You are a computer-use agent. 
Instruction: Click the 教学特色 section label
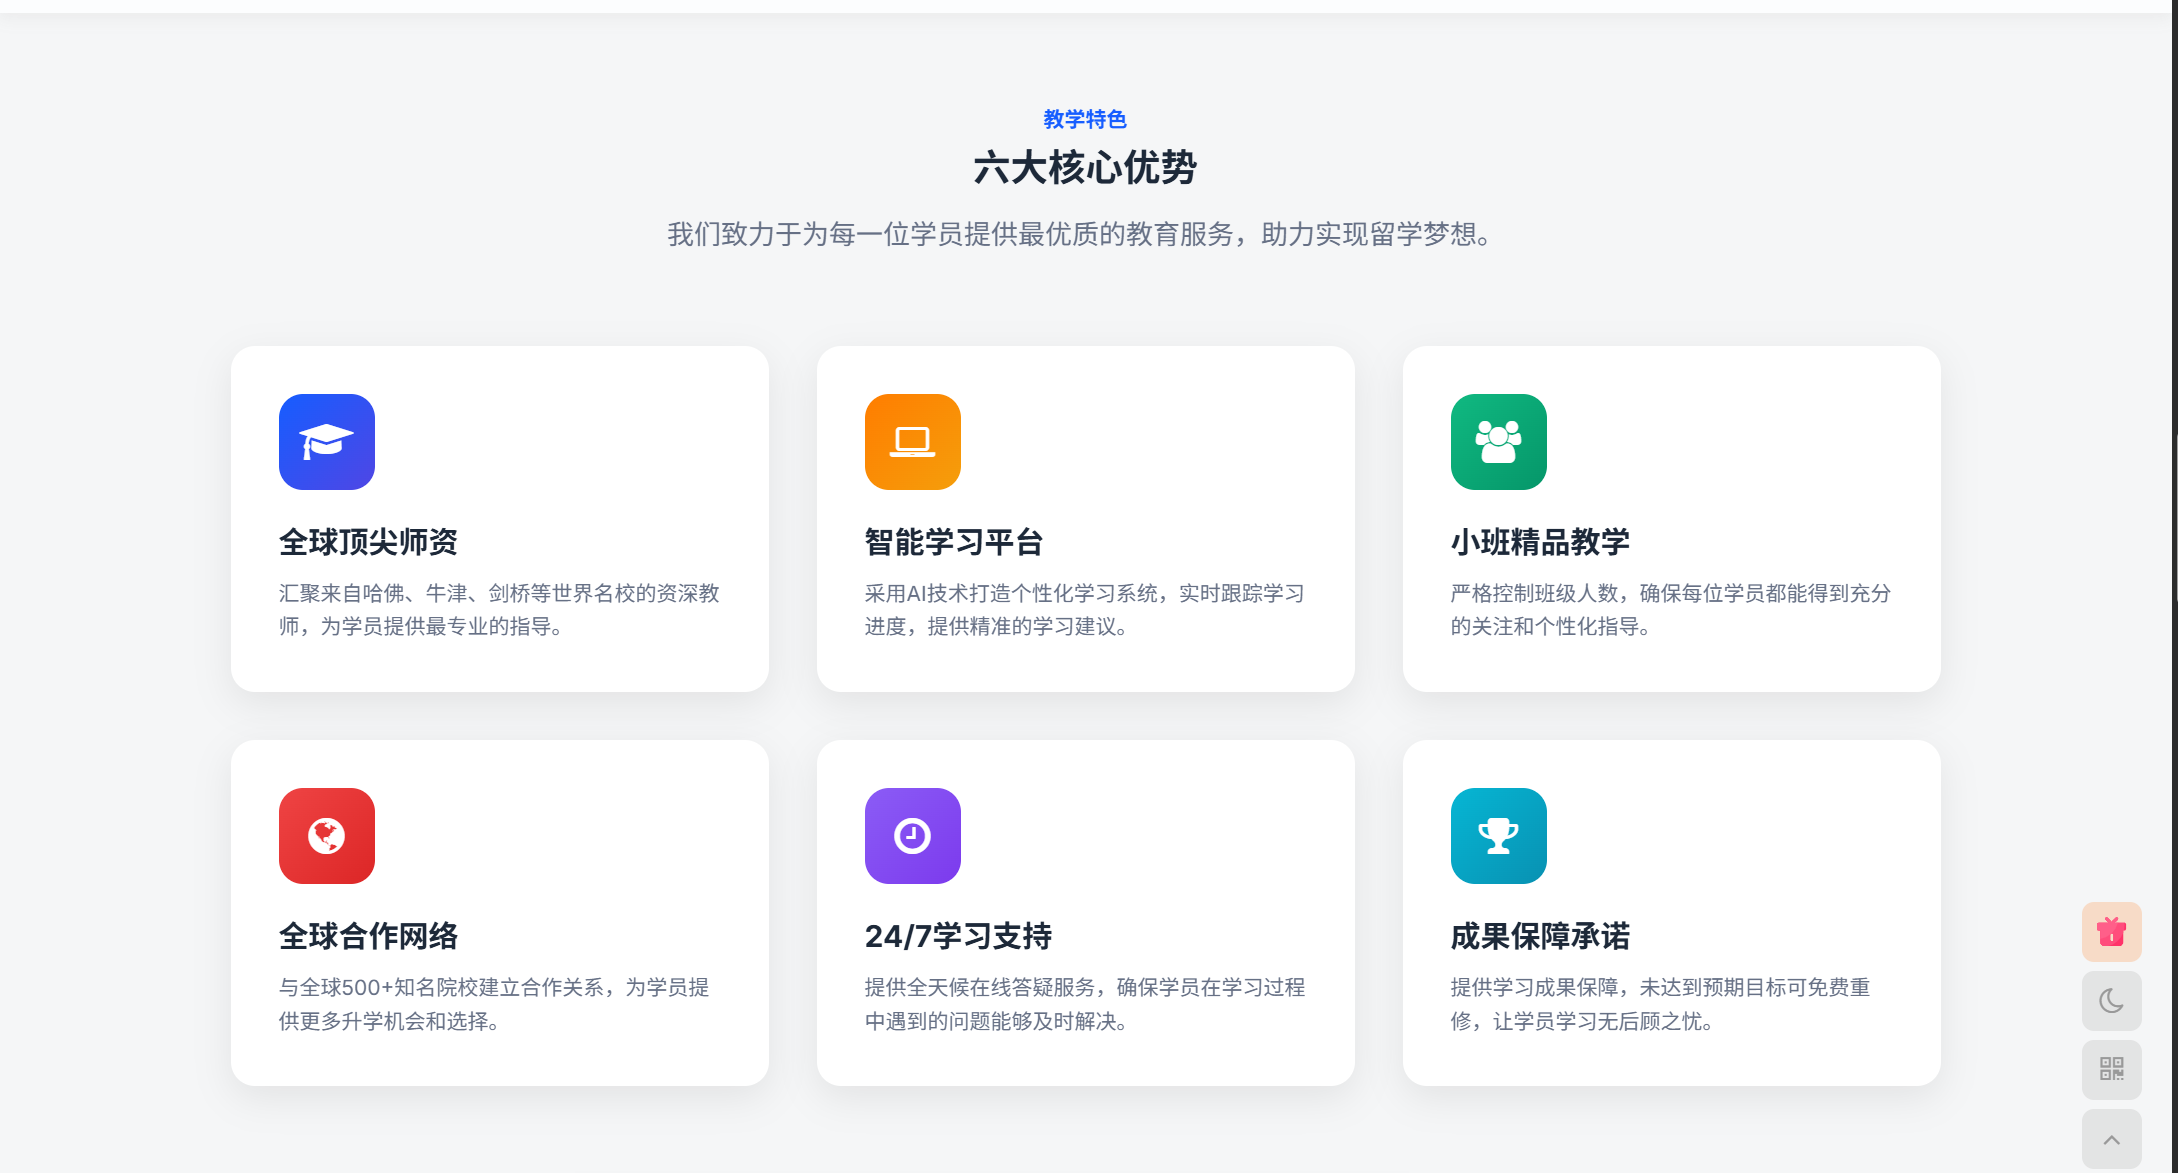tap(1085, 119)
